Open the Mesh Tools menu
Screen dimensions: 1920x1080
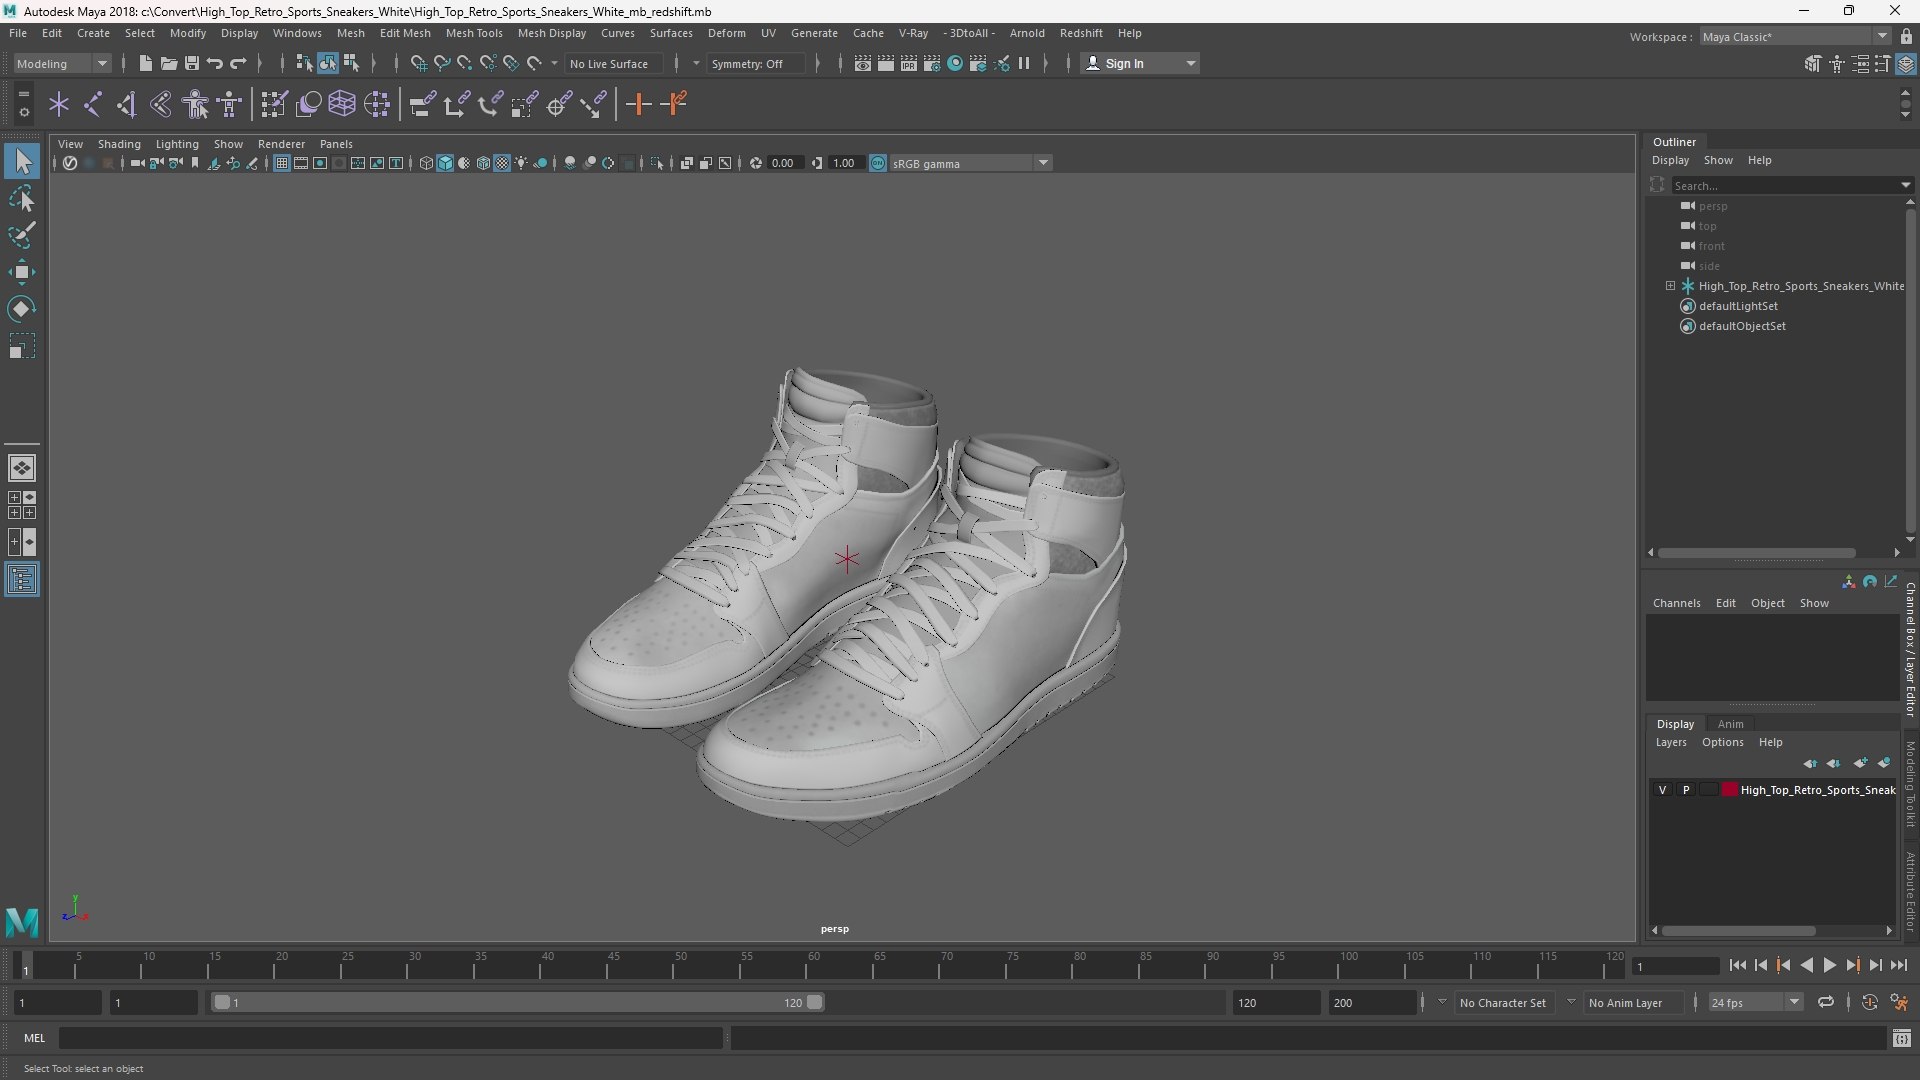click(474, 33)
